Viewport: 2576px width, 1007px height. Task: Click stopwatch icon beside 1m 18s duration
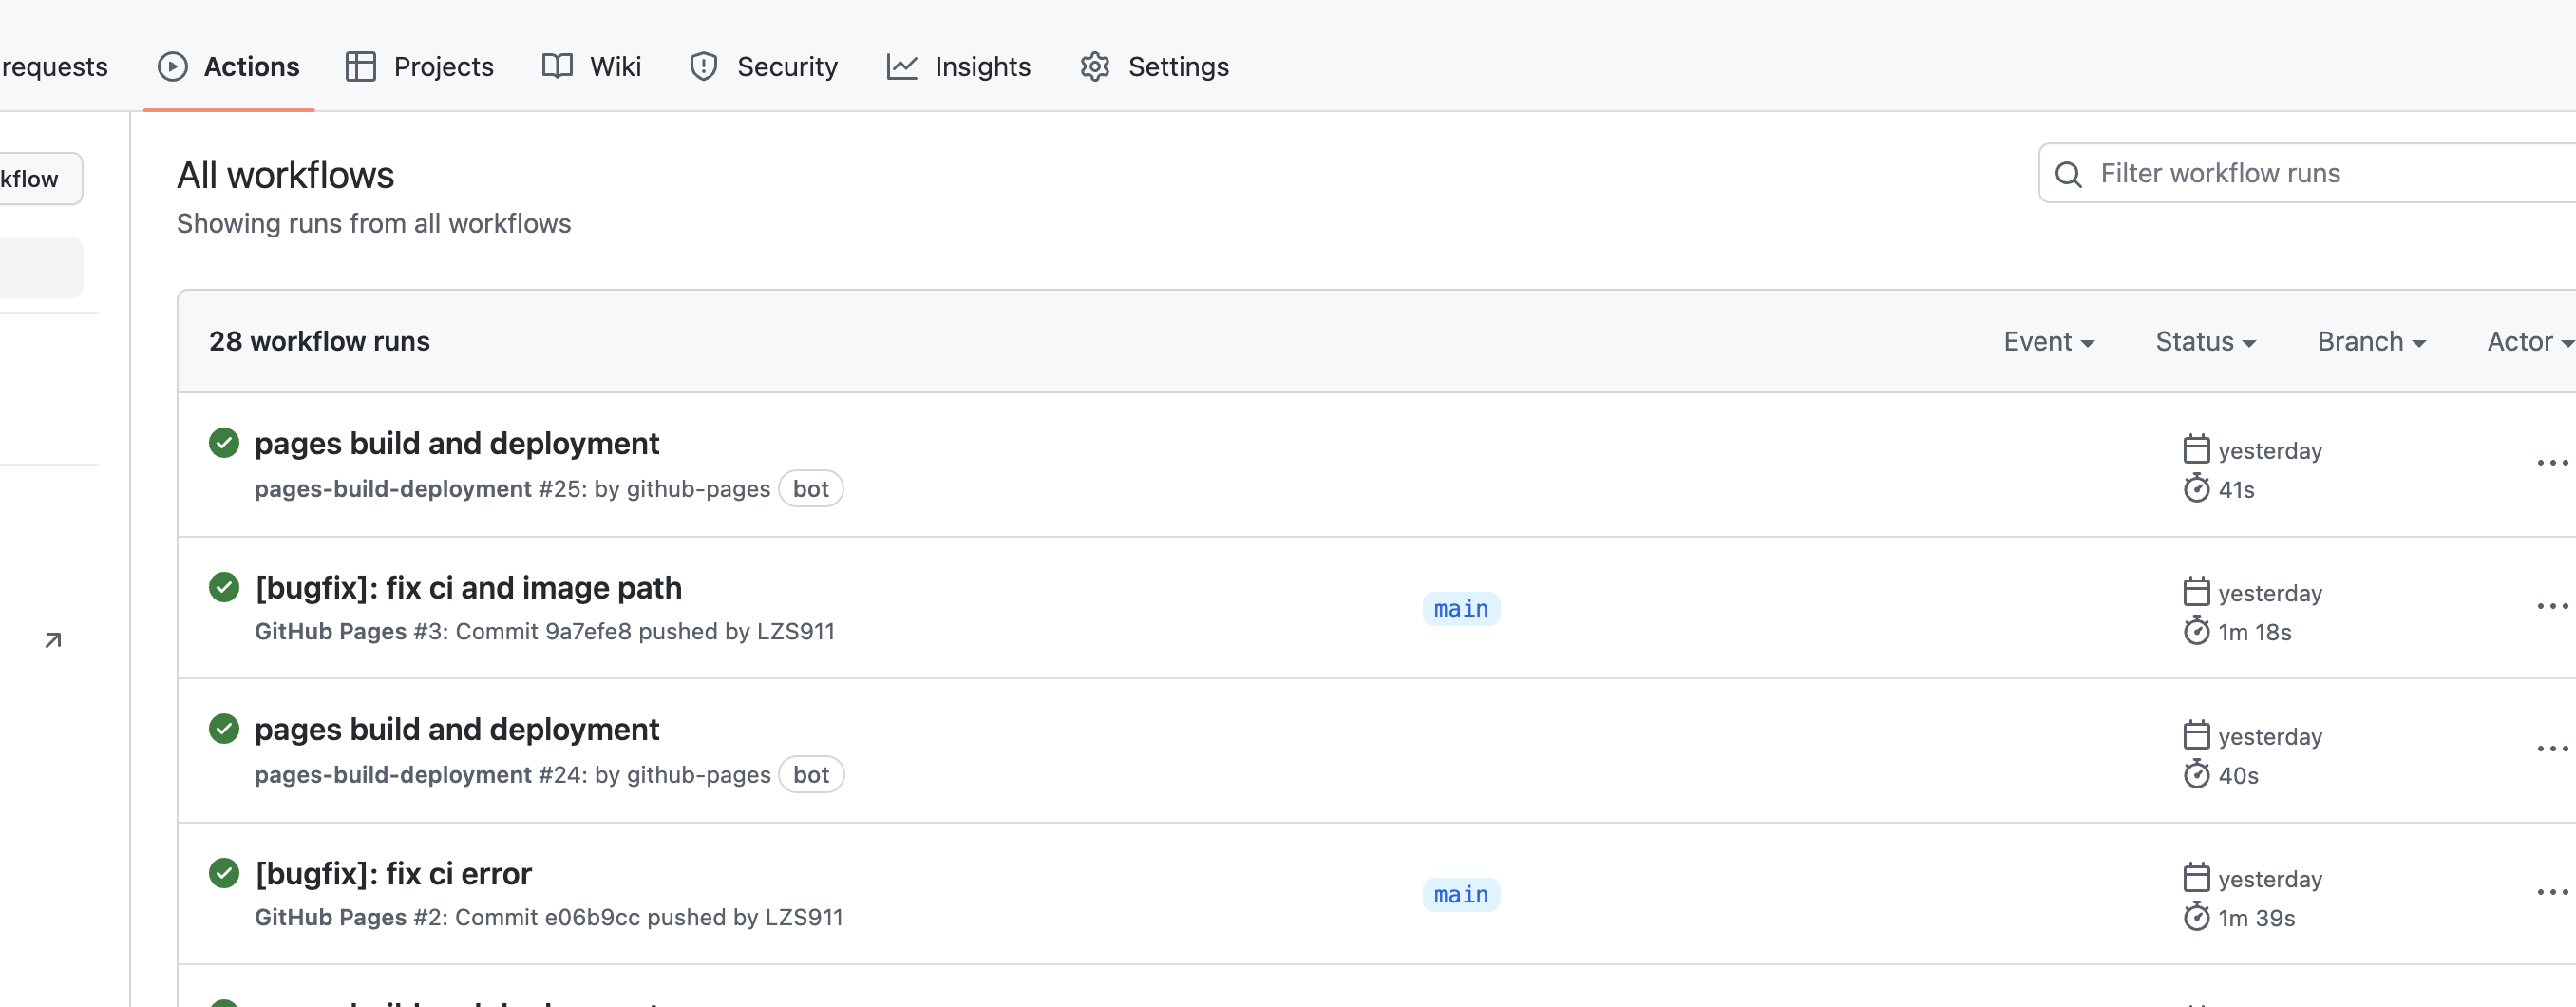[x=2196, y=631]
